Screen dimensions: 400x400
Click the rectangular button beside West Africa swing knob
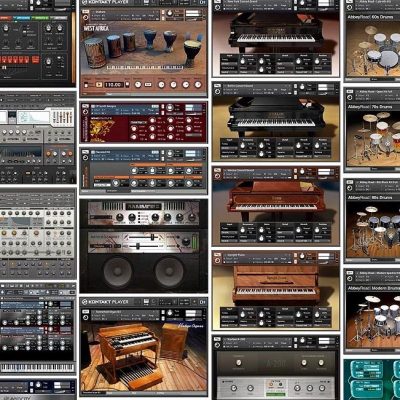[x=148, y=85]
